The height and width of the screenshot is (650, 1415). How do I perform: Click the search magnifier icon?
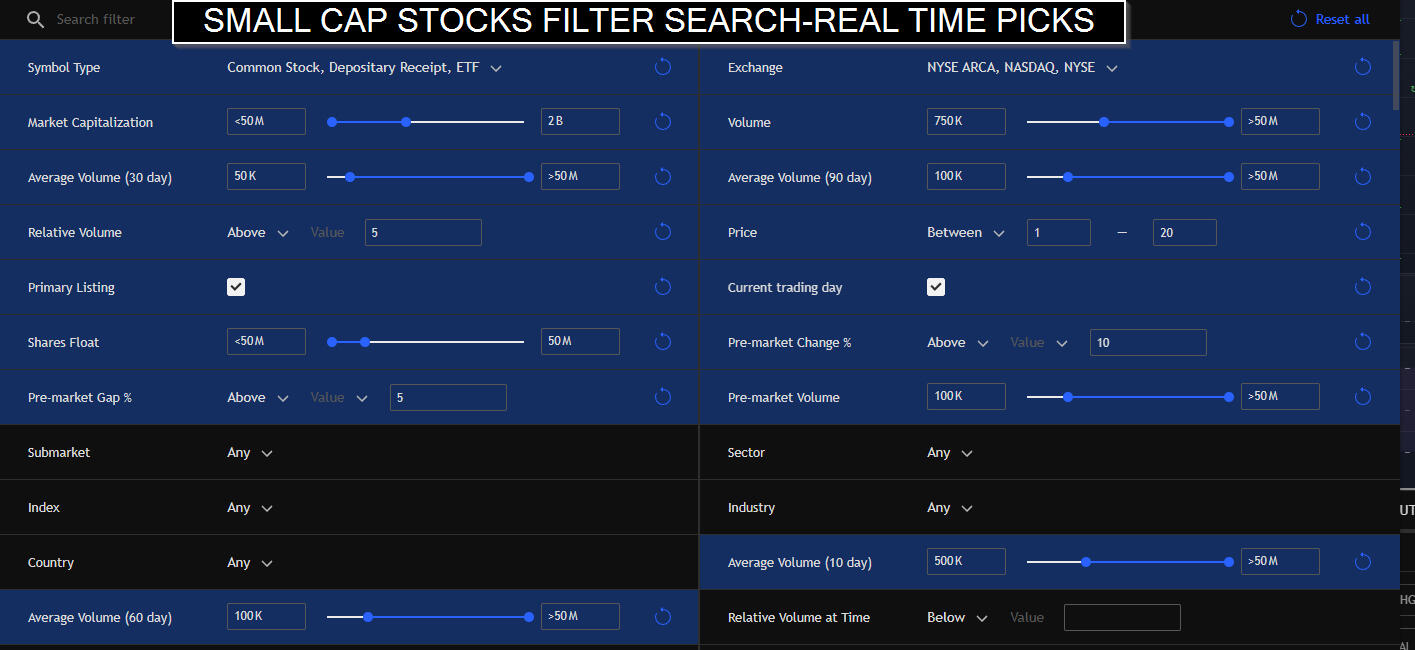point(36,20)
